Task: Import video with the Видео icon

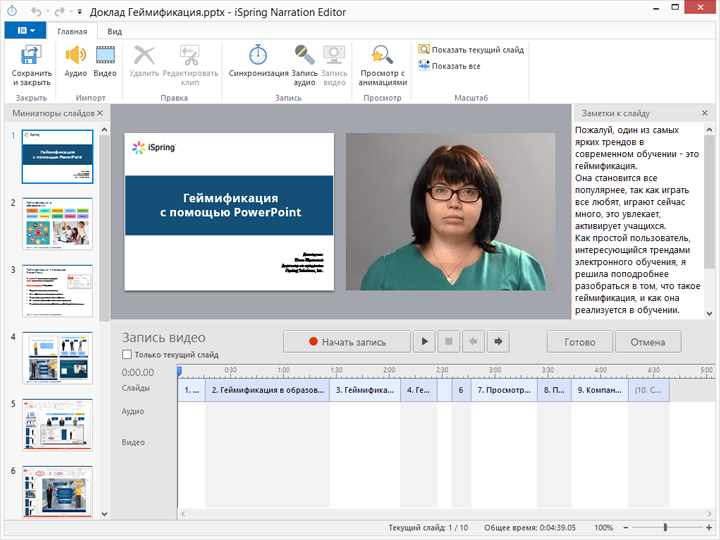Action: point(105,61)
